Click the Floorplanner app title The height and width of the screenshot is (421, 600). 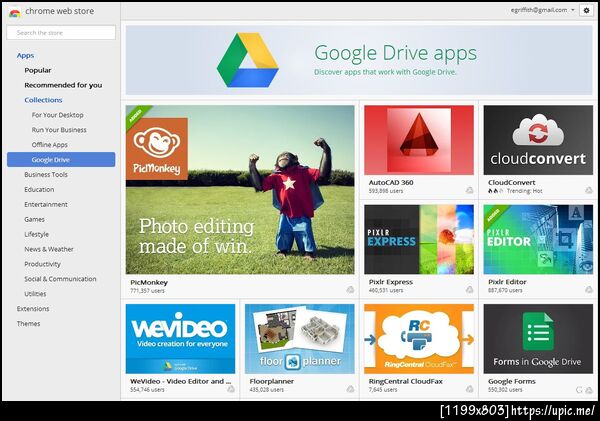click(x=272, y=382)
